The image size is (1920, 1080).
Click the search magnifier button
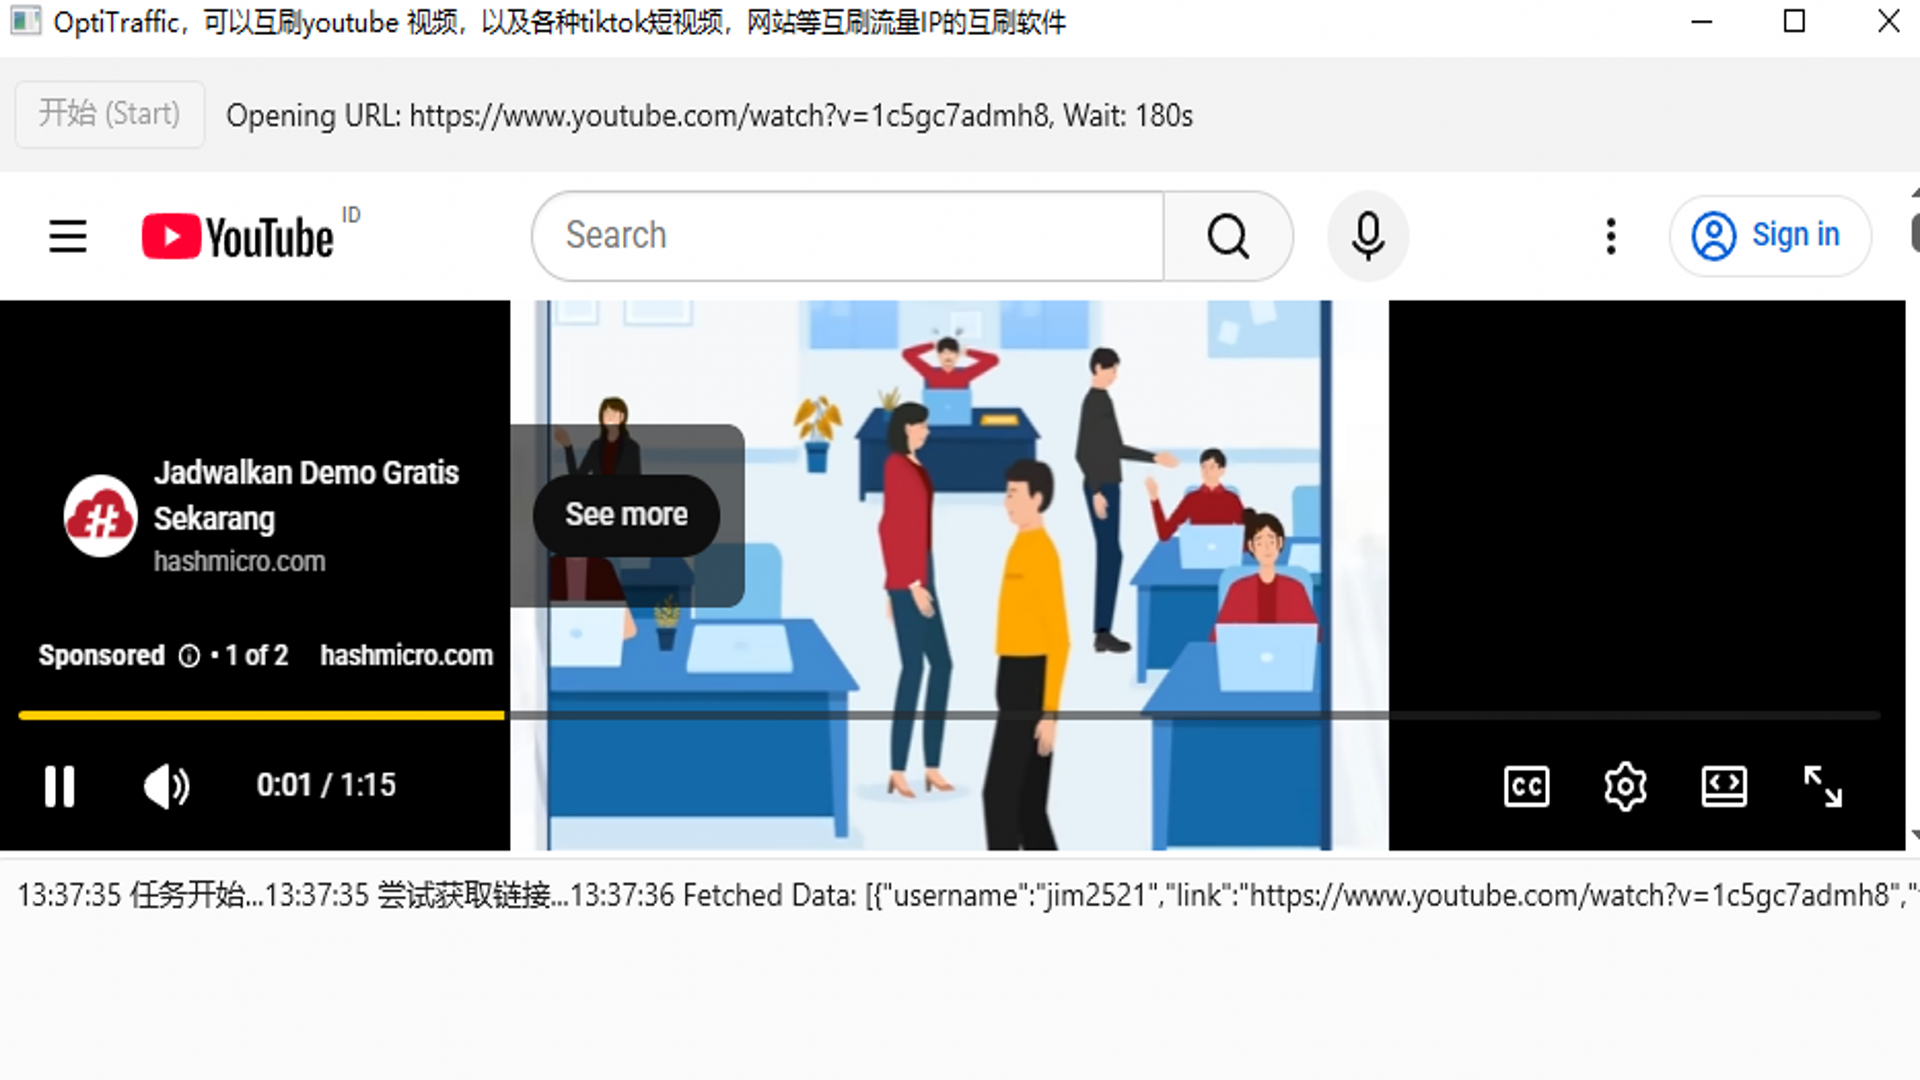[x=1228, y=237]
